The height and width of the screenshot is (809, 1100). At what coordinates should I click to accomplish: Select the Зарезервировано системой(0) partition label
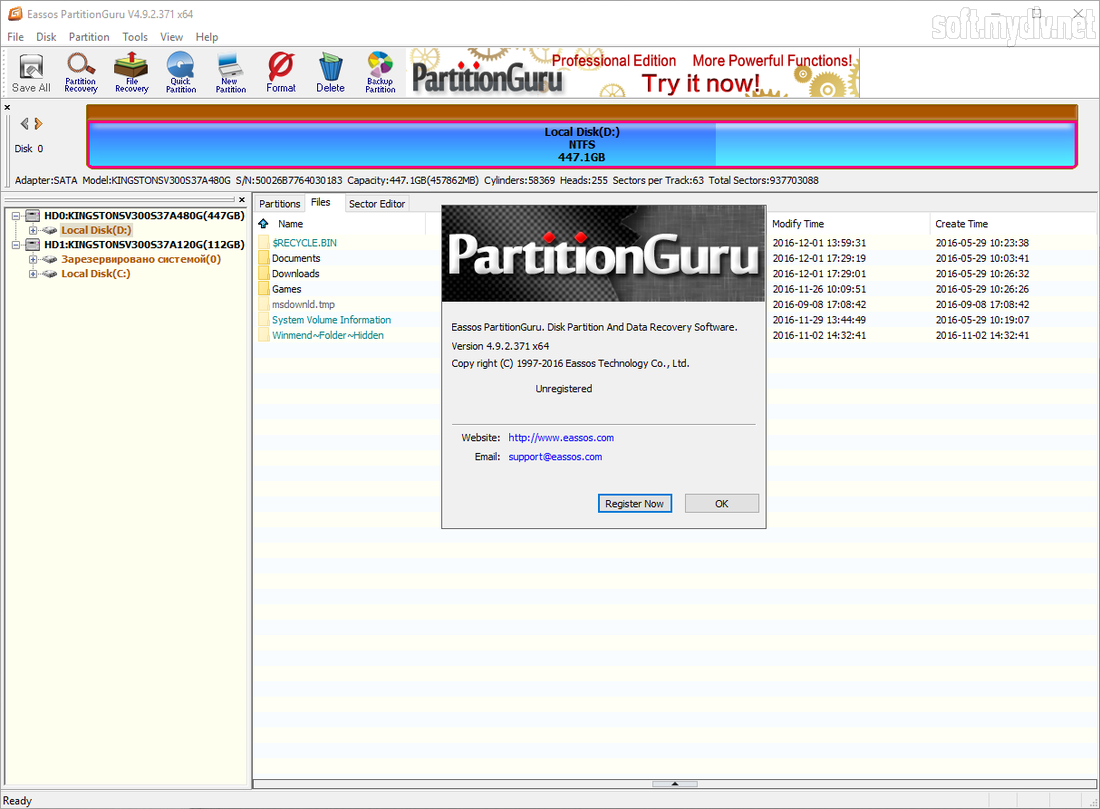[141, 259]
